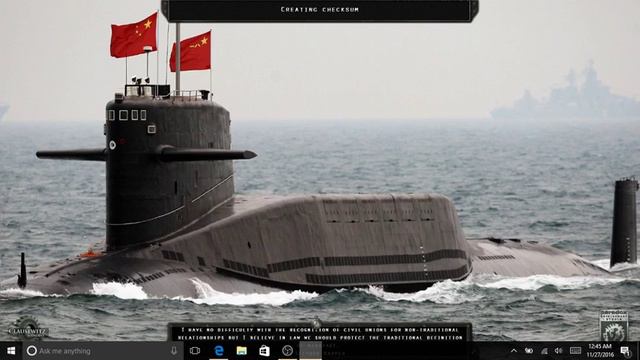
Task: Activate the Cortana microphone icon
Action: pyautogui.click(x=174, y=351)
